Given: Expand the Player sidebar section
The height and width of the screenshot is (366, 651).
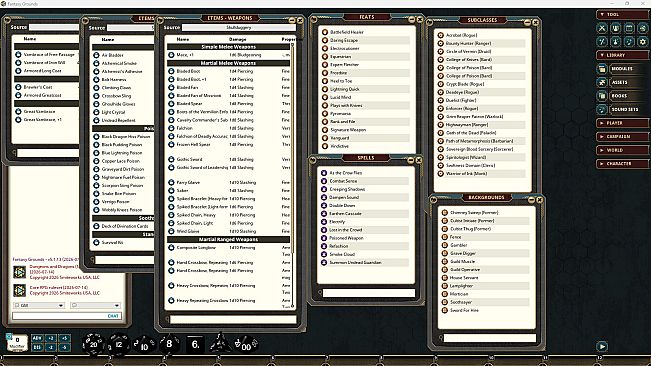Looking at the screenshot, I should [x=622, y=123].
